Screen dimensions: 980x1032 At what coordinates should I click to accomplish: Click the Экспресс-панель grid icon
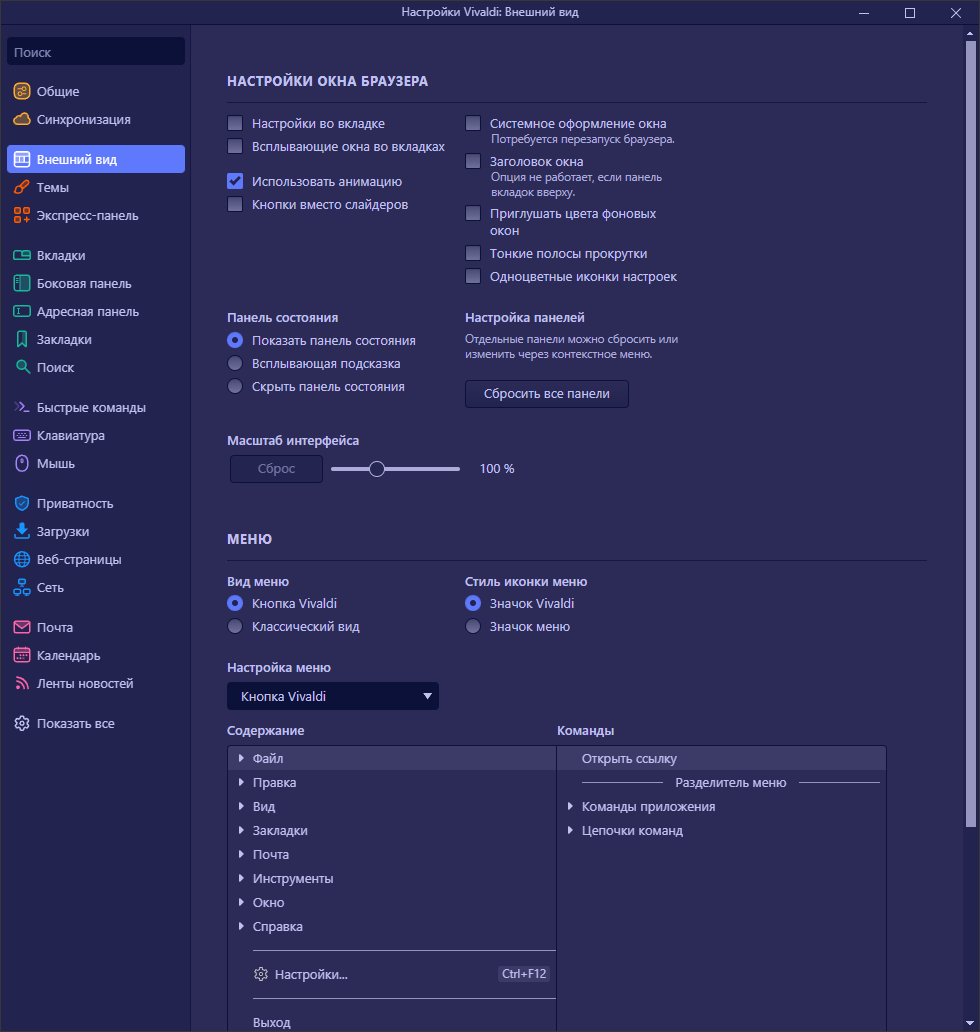(21, 216)
